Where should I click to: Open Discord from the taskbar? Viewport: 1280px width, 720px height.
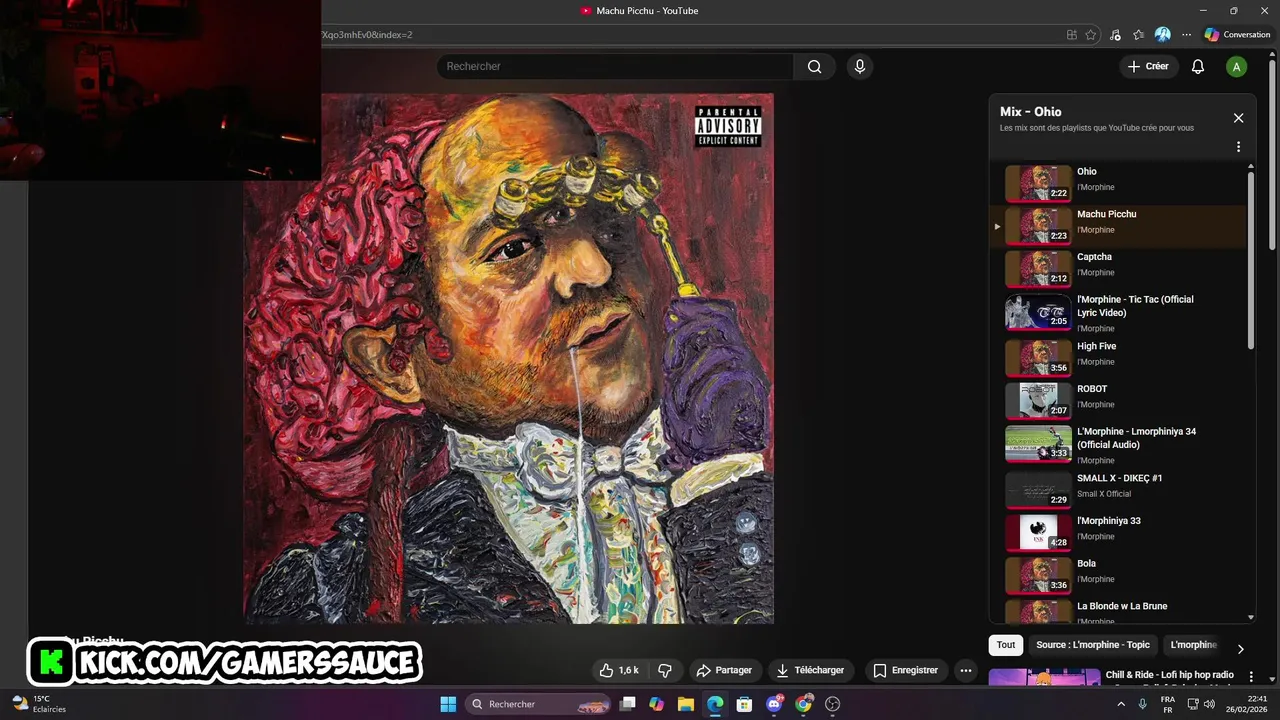pos(774,704)
